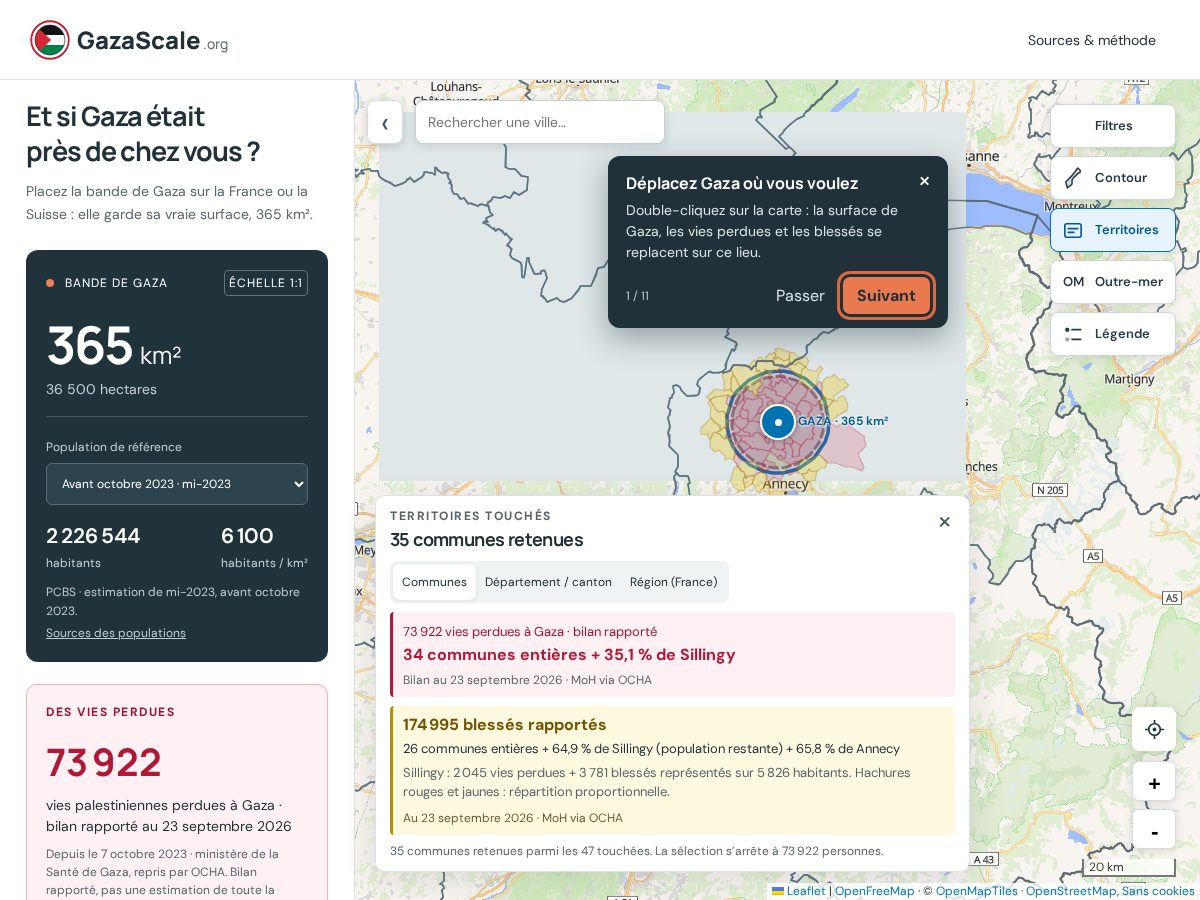Click the "73 922" lives lost figure
Image resolution: width=1200 pixels, height=900 pixels.
tap(104, 763)
